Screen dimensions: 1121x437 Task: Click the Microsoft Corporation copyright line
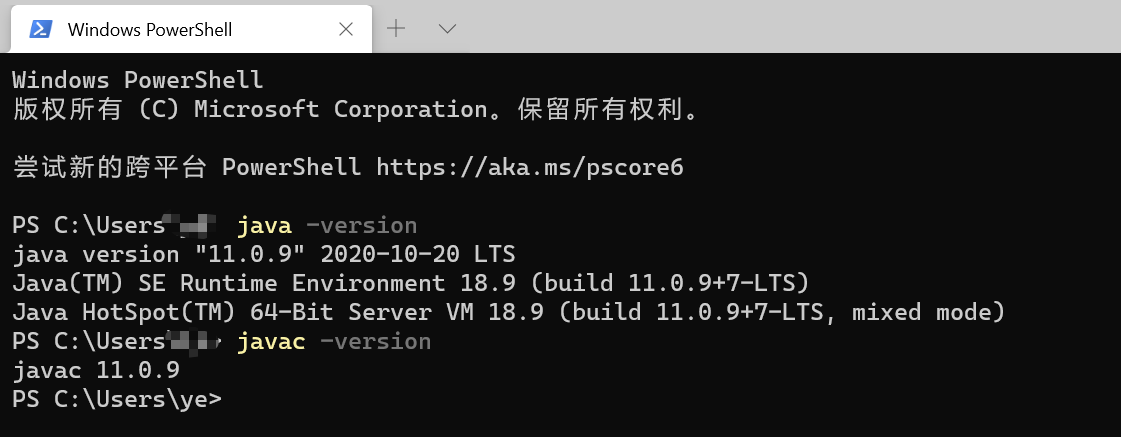click(x=355, y=109)
